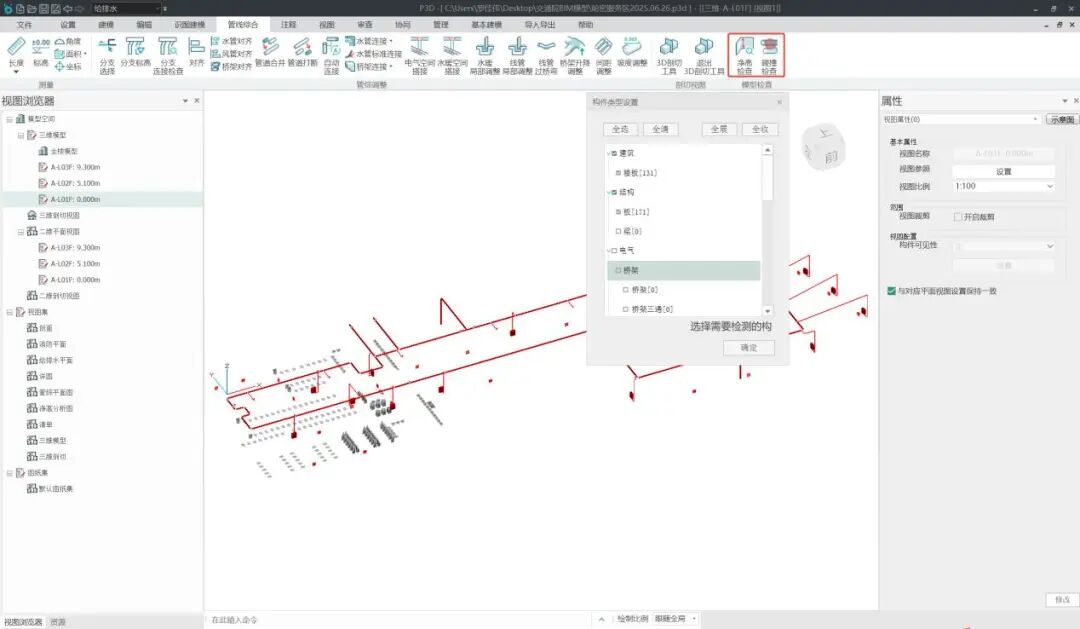Run 净高检查 clear height check
This screenshot has height=629, width=1080.
tap(745, 55)
